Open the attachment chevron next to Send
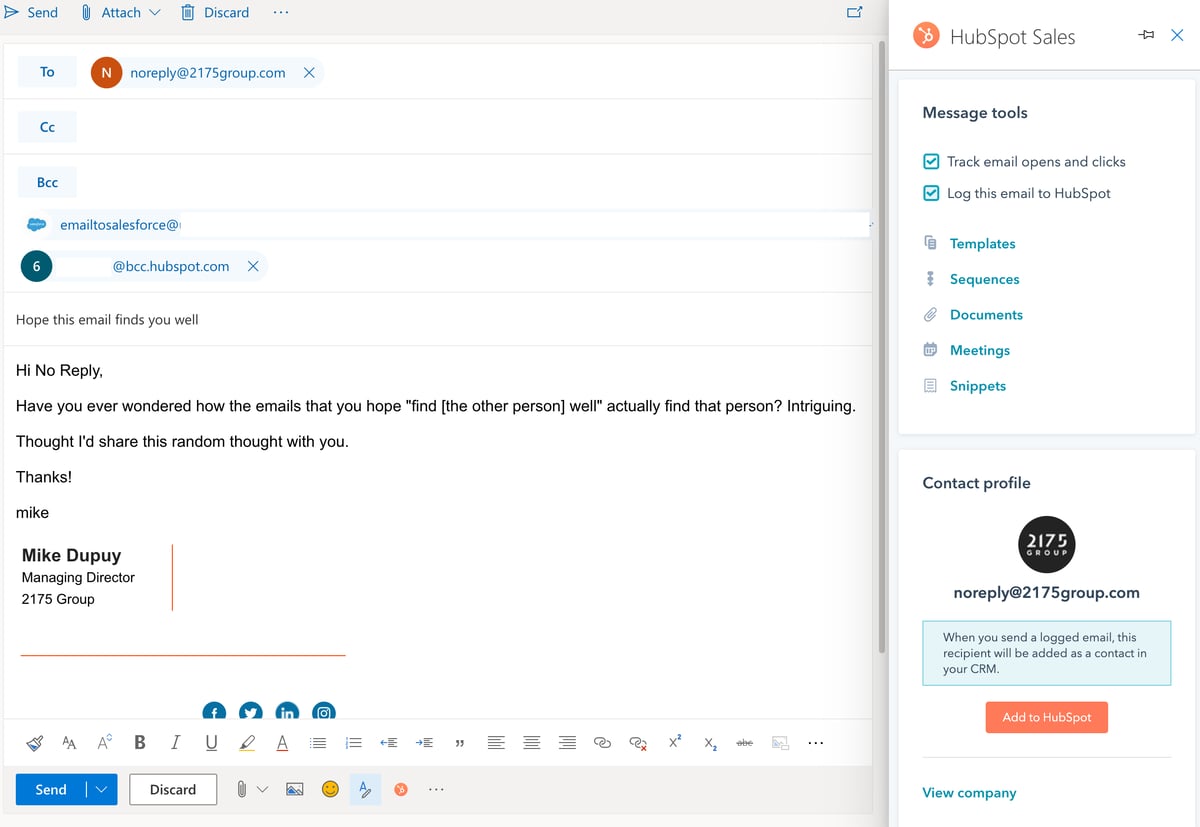 (262, 789)
